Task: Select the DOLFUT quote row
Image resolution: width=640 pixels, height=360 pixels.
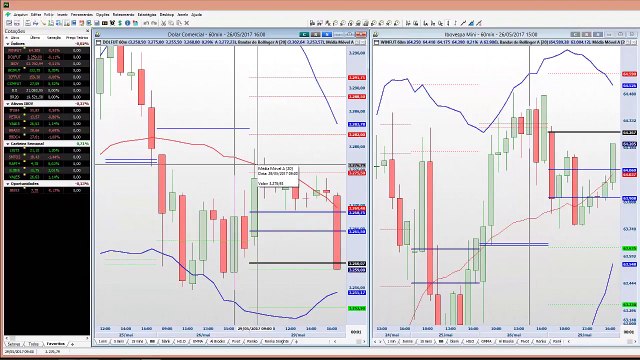Action: click(x=47, y=57)
